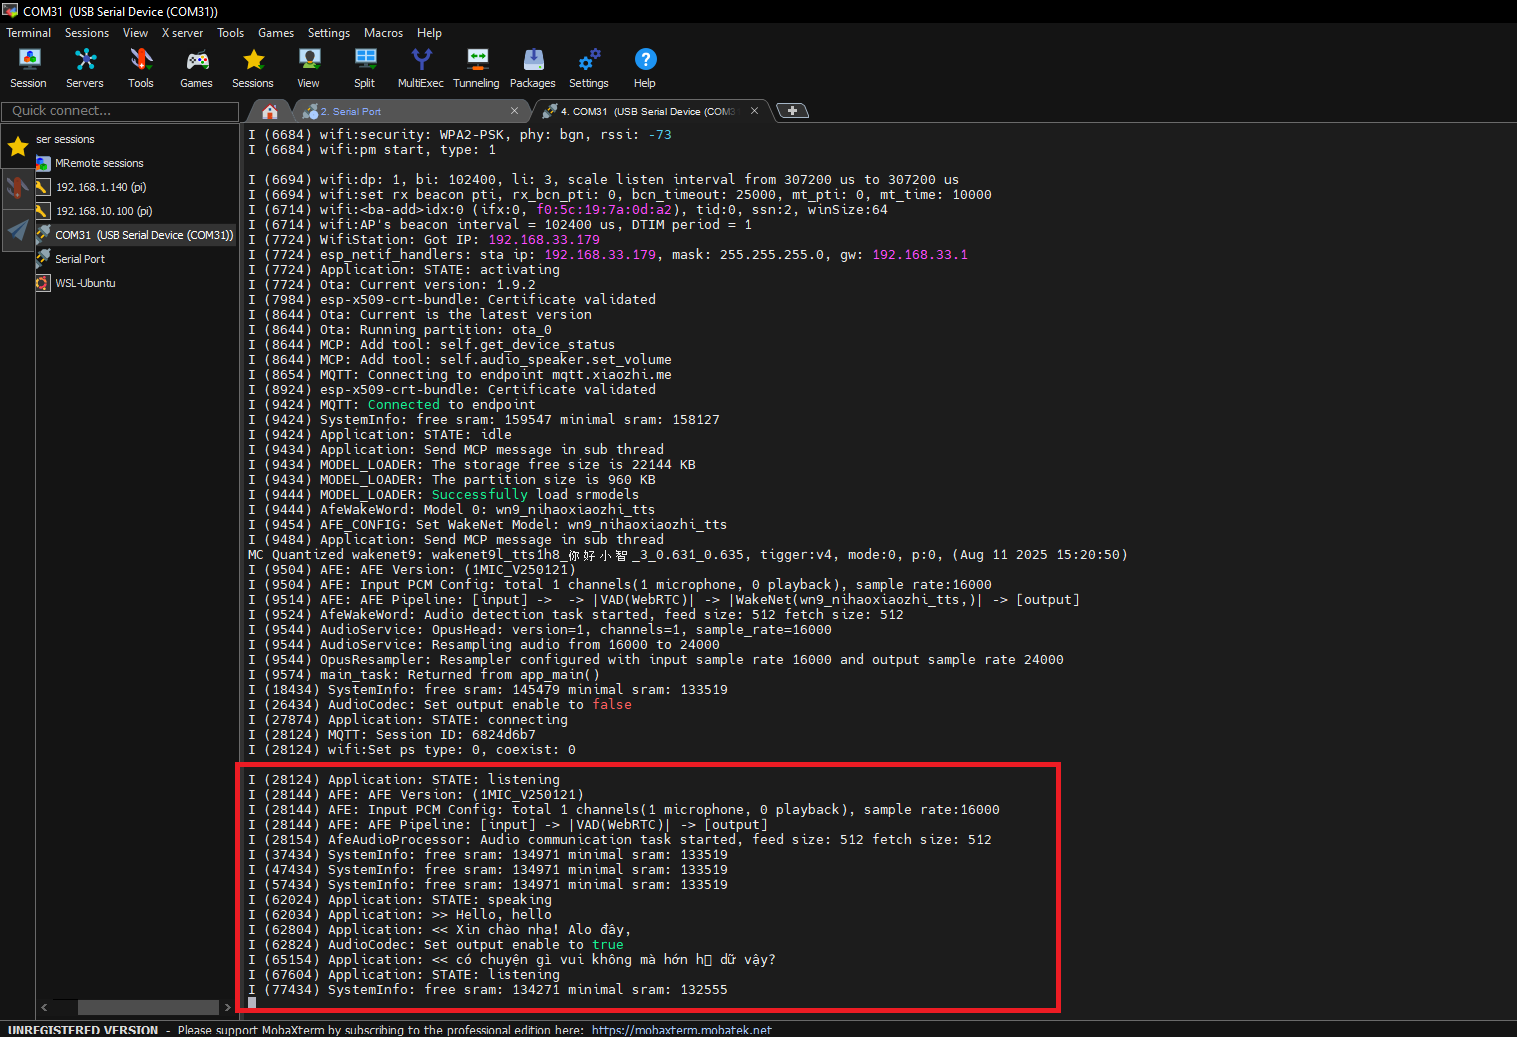1517x1037 pixels.
Task: Add a new tab with the plus button
Action: (x=792, y=111)
